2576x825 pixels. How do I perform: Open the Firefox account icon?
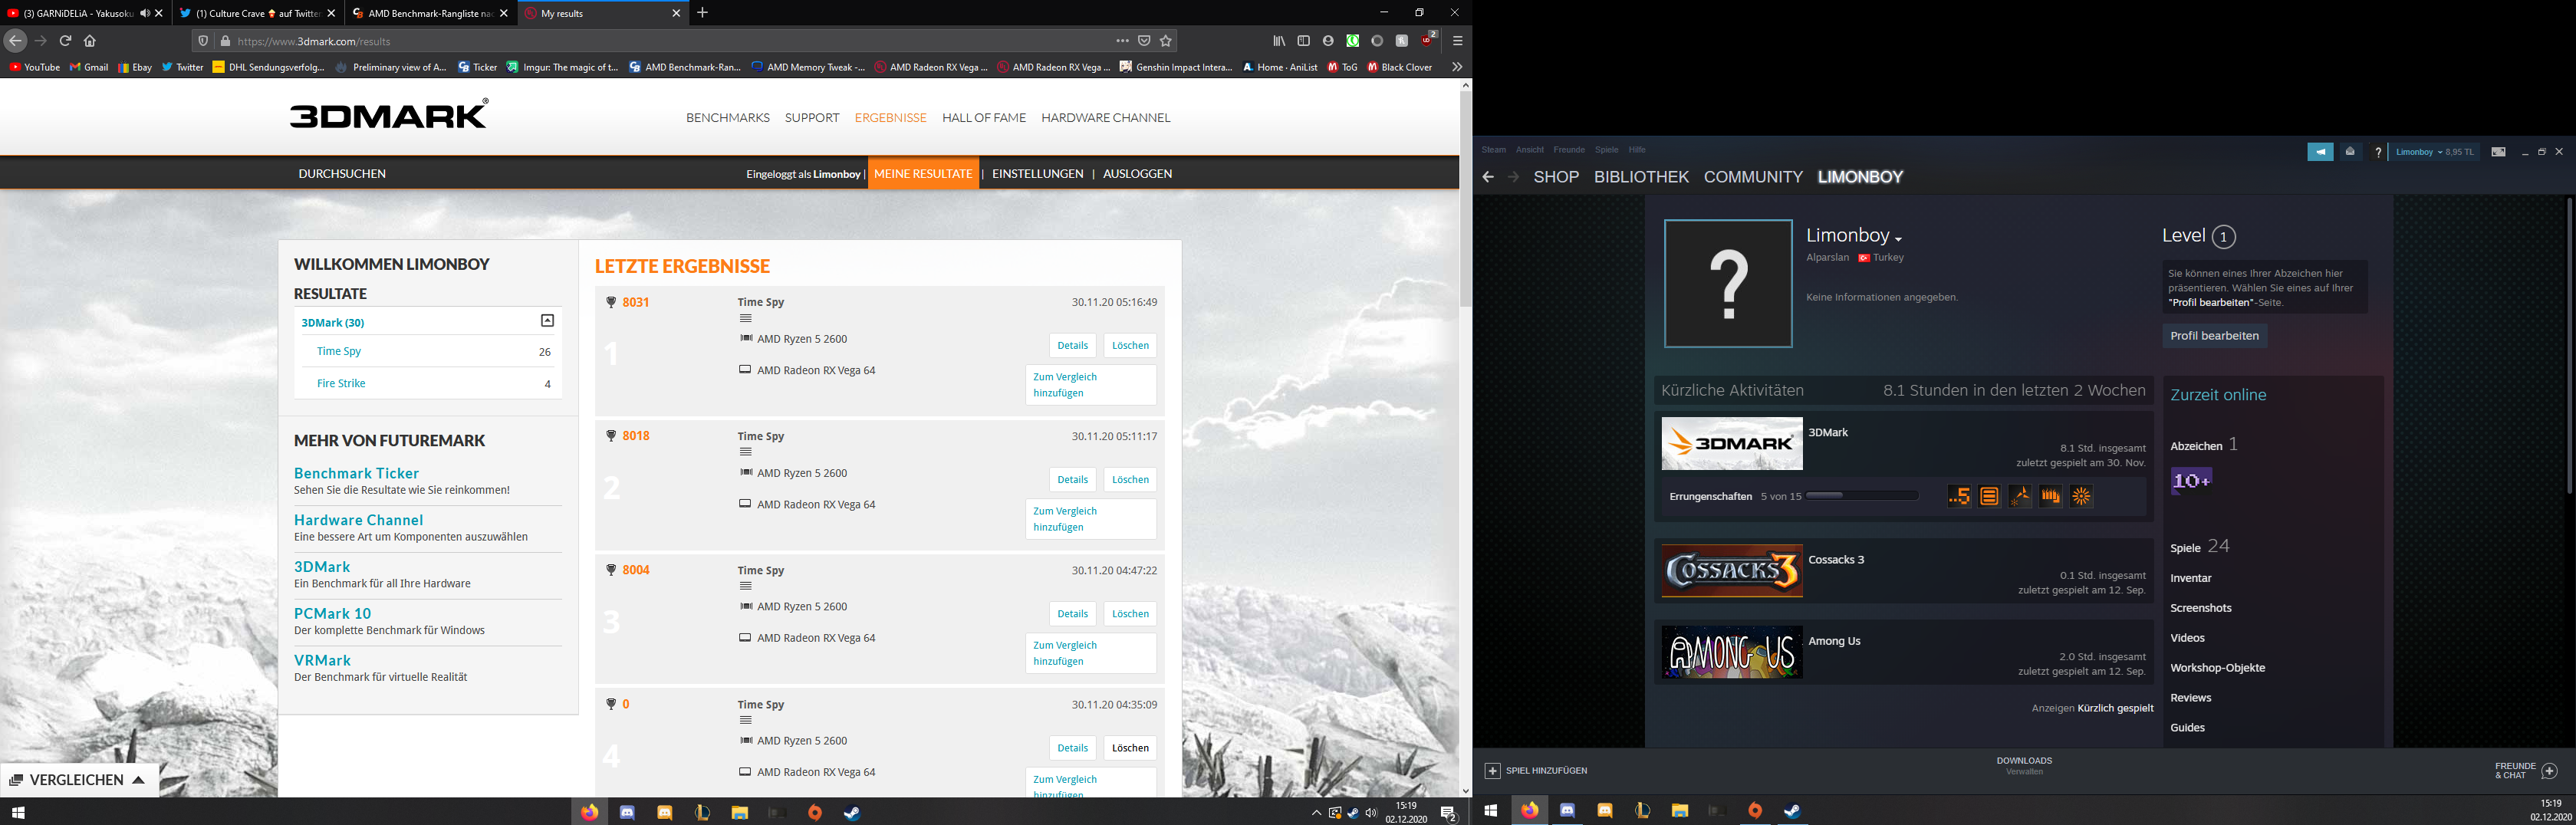pyautogui.click(x=1328, y=41)
